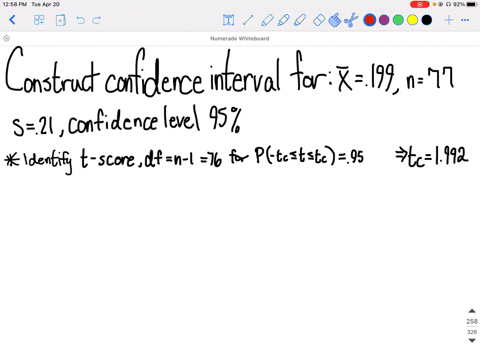Choose the straight line tool
The image size is (480, 360).
248,20
